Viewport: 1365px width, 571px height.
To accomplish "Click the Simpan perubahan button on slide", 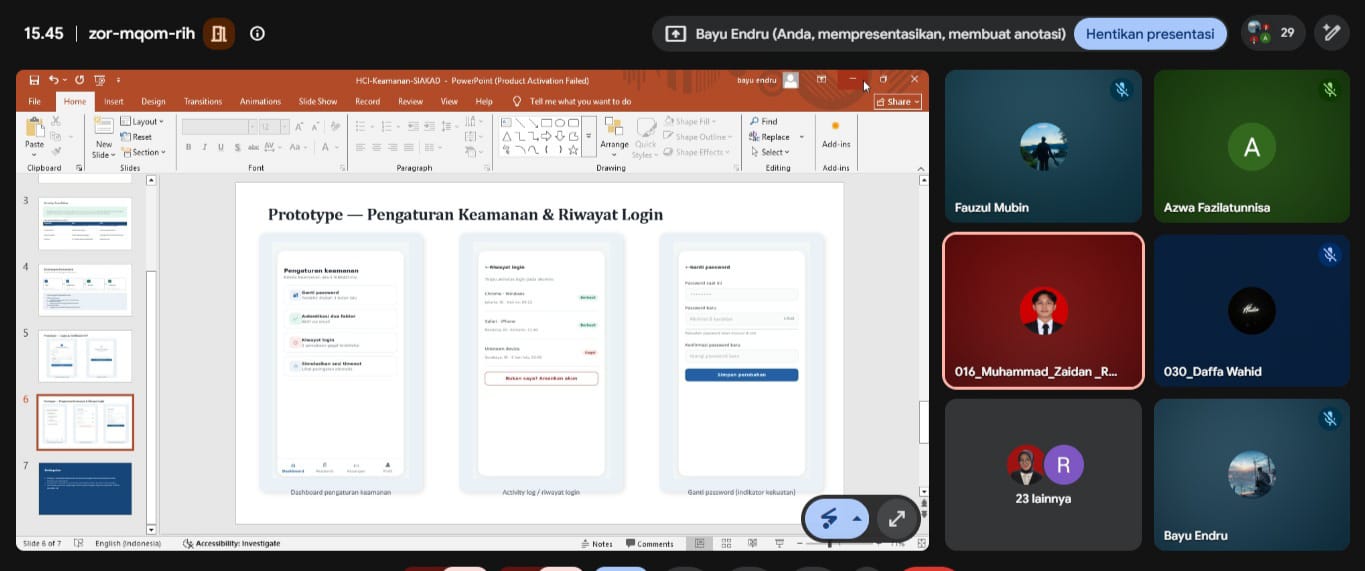I will click(741, 374).
